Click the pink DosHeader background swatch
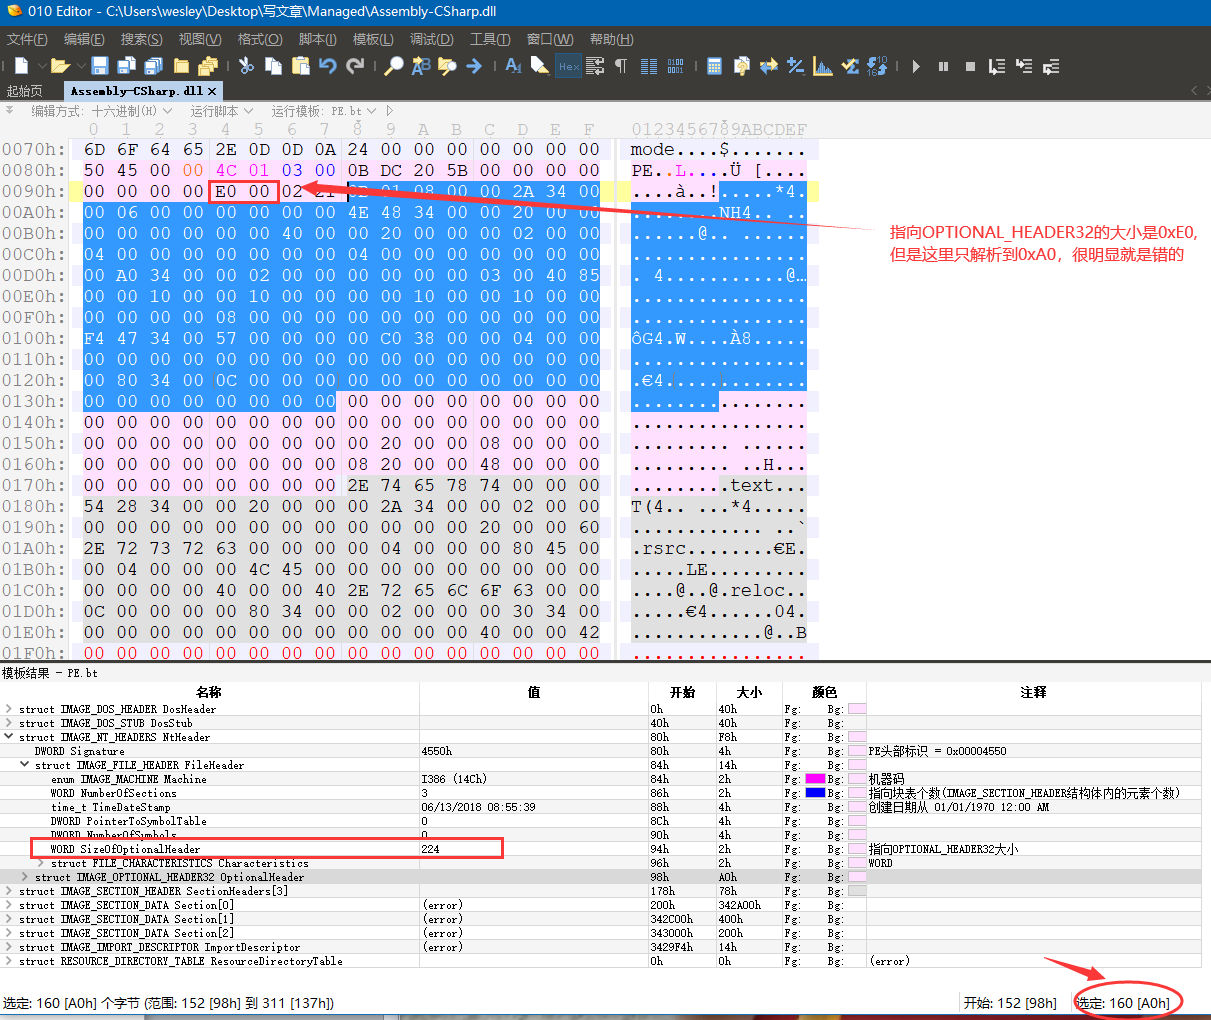The height and width of the screenshot is (1020, 1211). point(857,709)
